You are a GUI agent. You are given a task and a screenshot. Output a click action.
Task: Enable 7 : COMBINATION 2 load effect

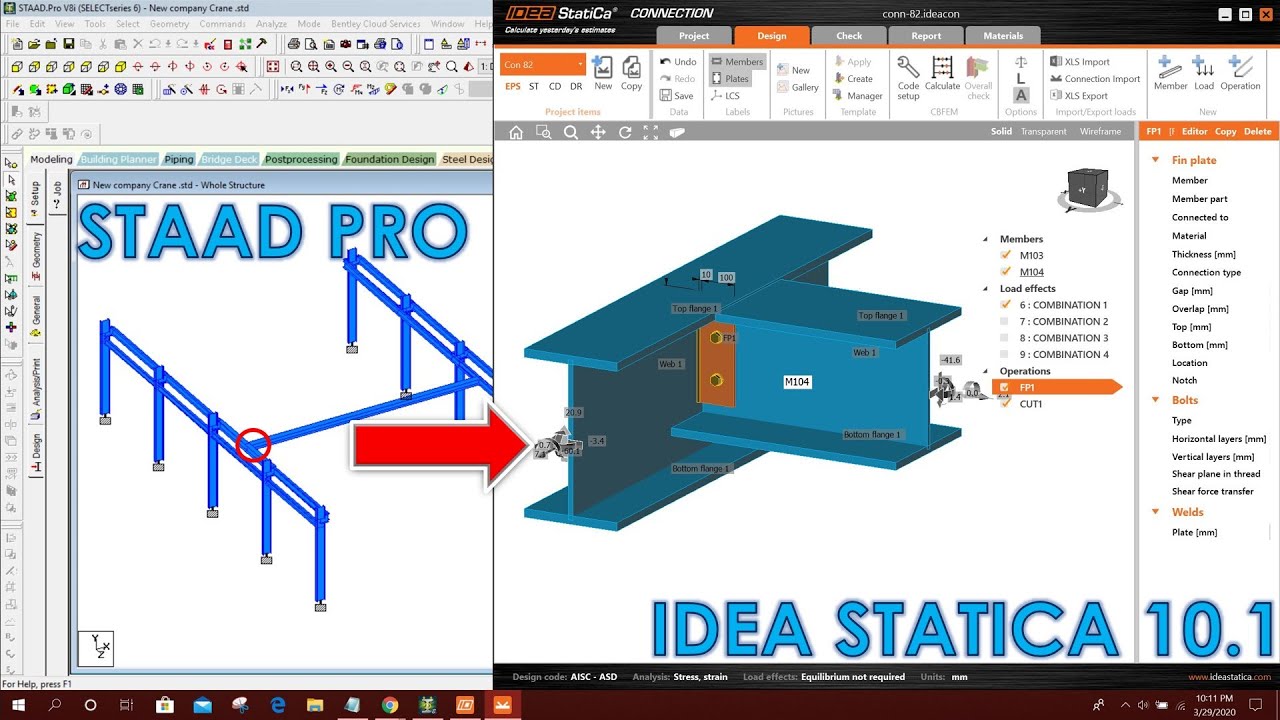tap(1006, 321)
